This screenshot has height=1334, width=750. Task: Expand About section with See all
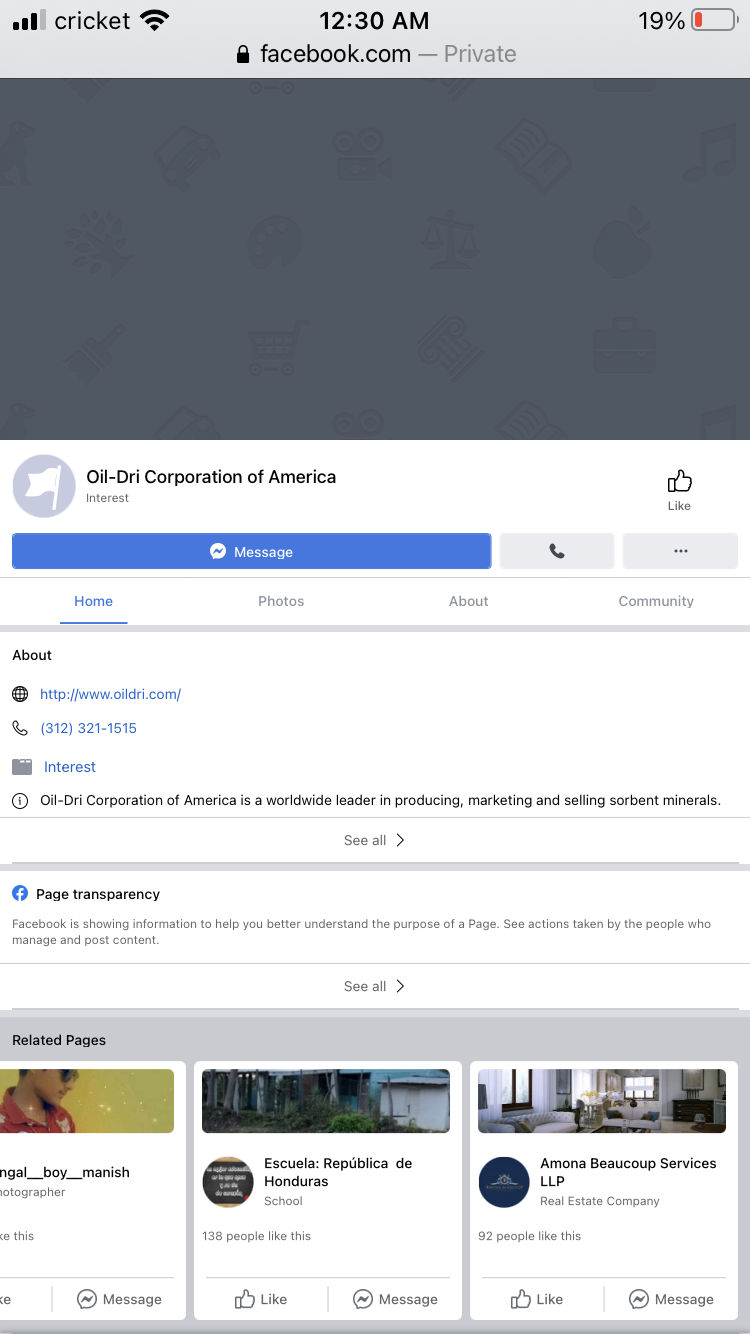(375, 840)
